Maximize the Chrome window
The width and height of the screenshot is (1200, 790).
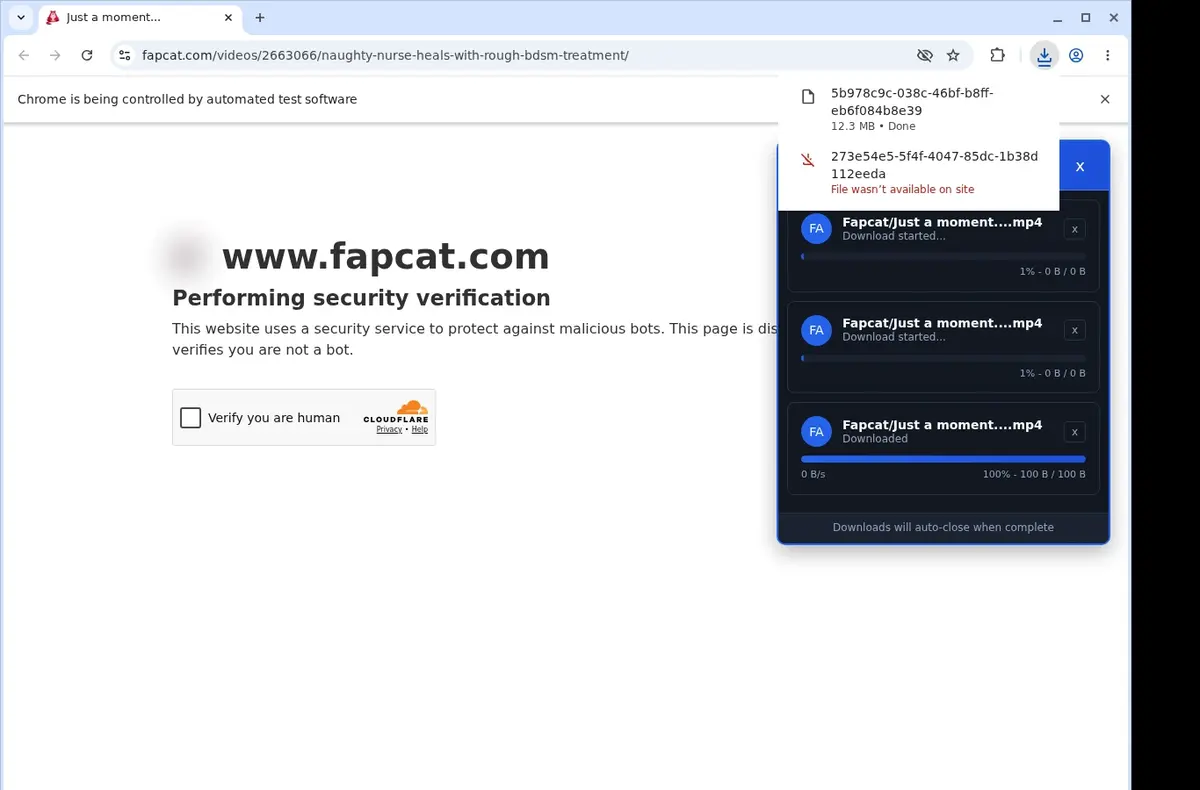tap(1086, 18)
